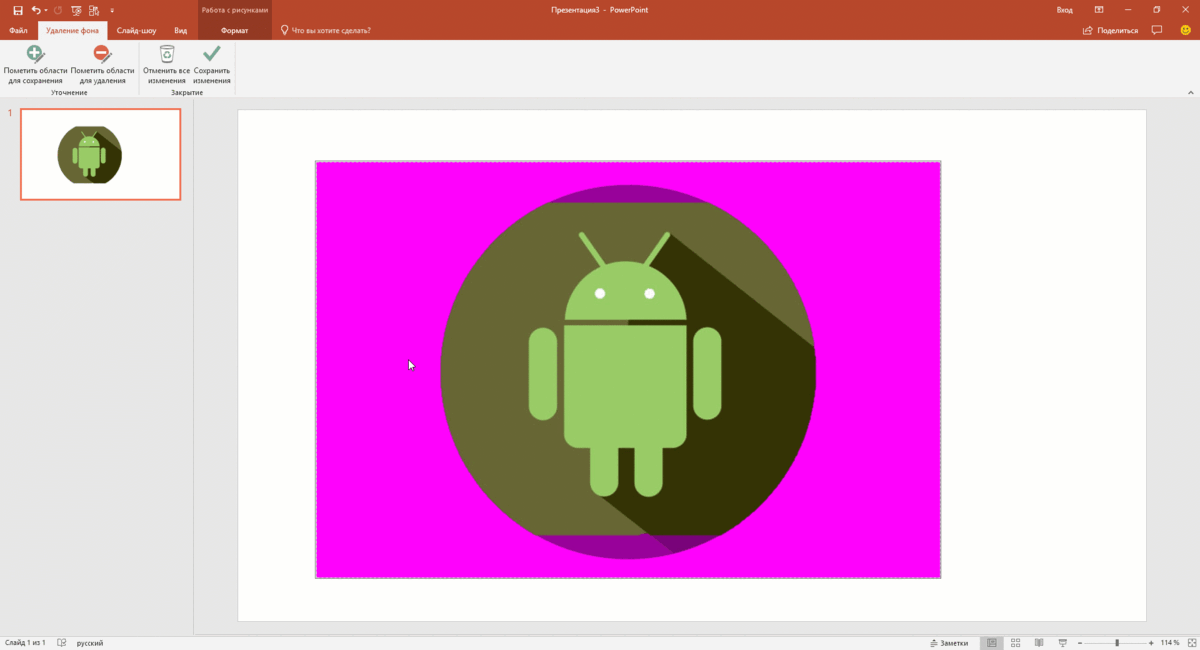Toggle the Заметки notes pane button

949,643
